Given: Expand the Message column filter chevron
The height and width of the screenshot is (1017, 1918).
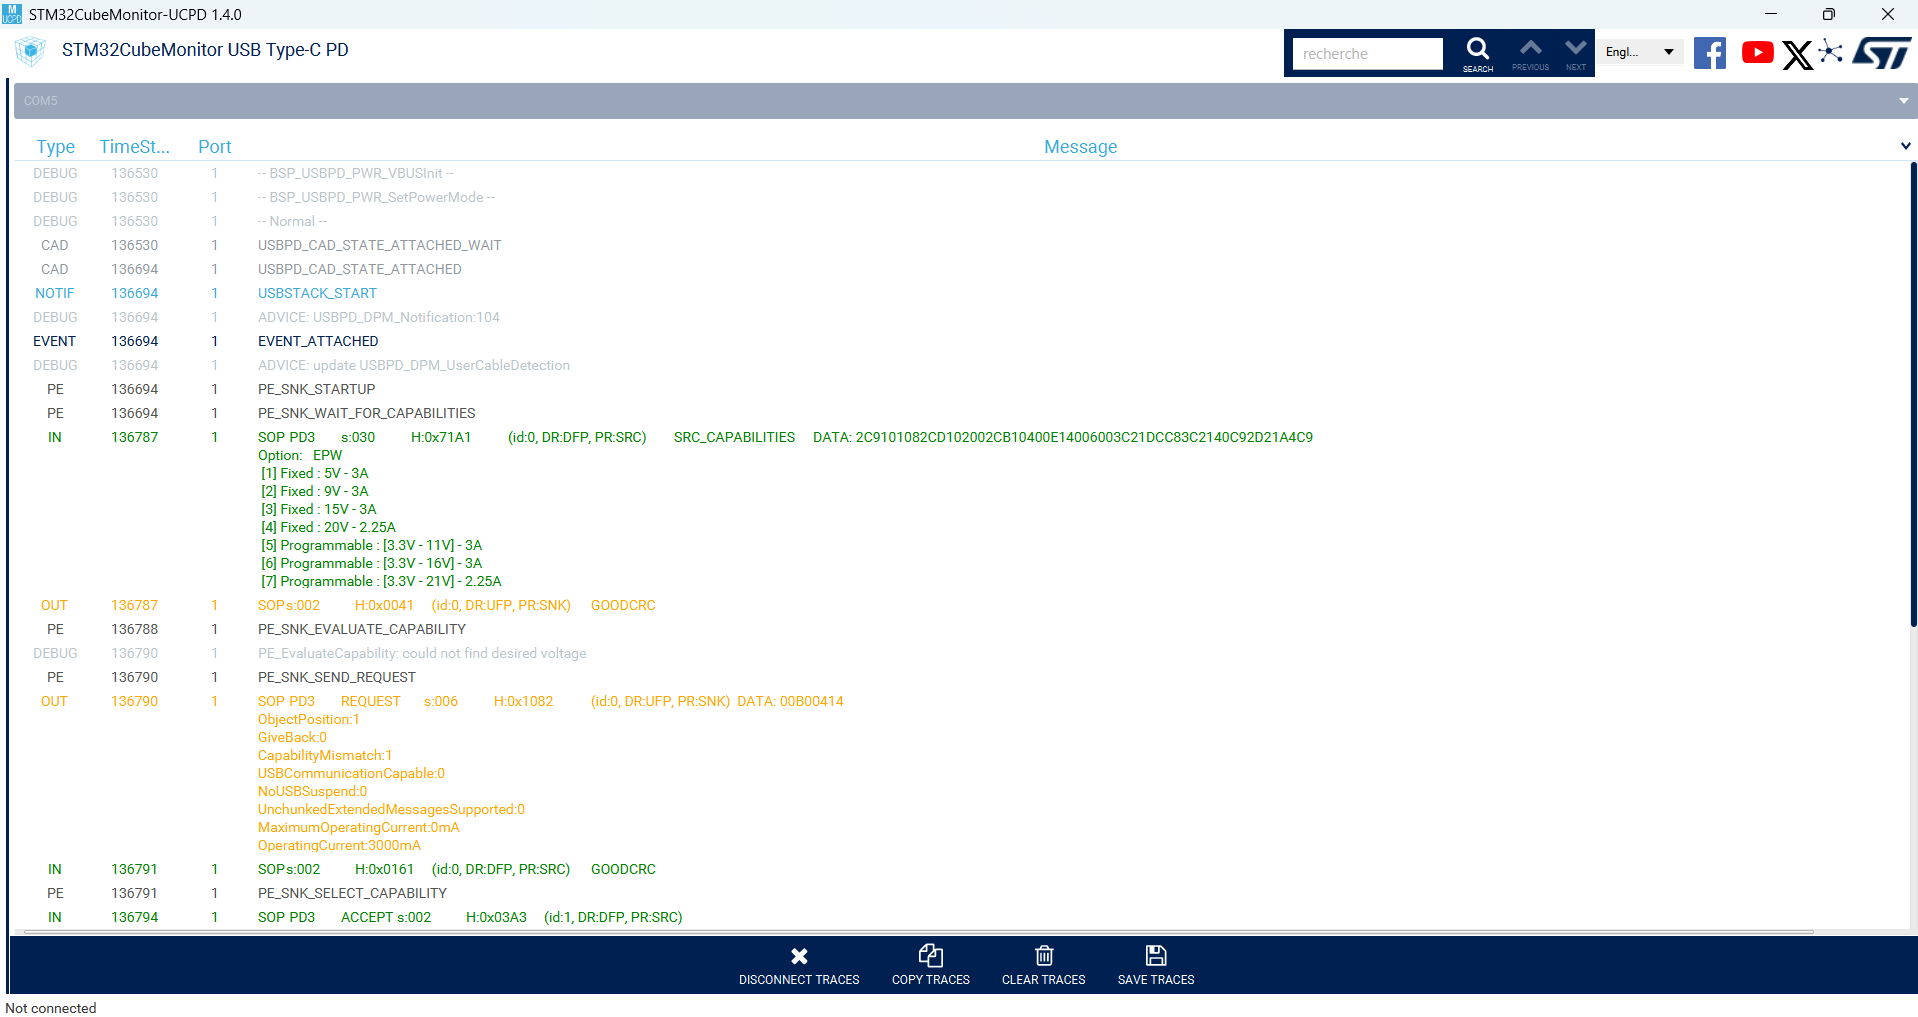Looking at the screenshot, I should 1905,146.
